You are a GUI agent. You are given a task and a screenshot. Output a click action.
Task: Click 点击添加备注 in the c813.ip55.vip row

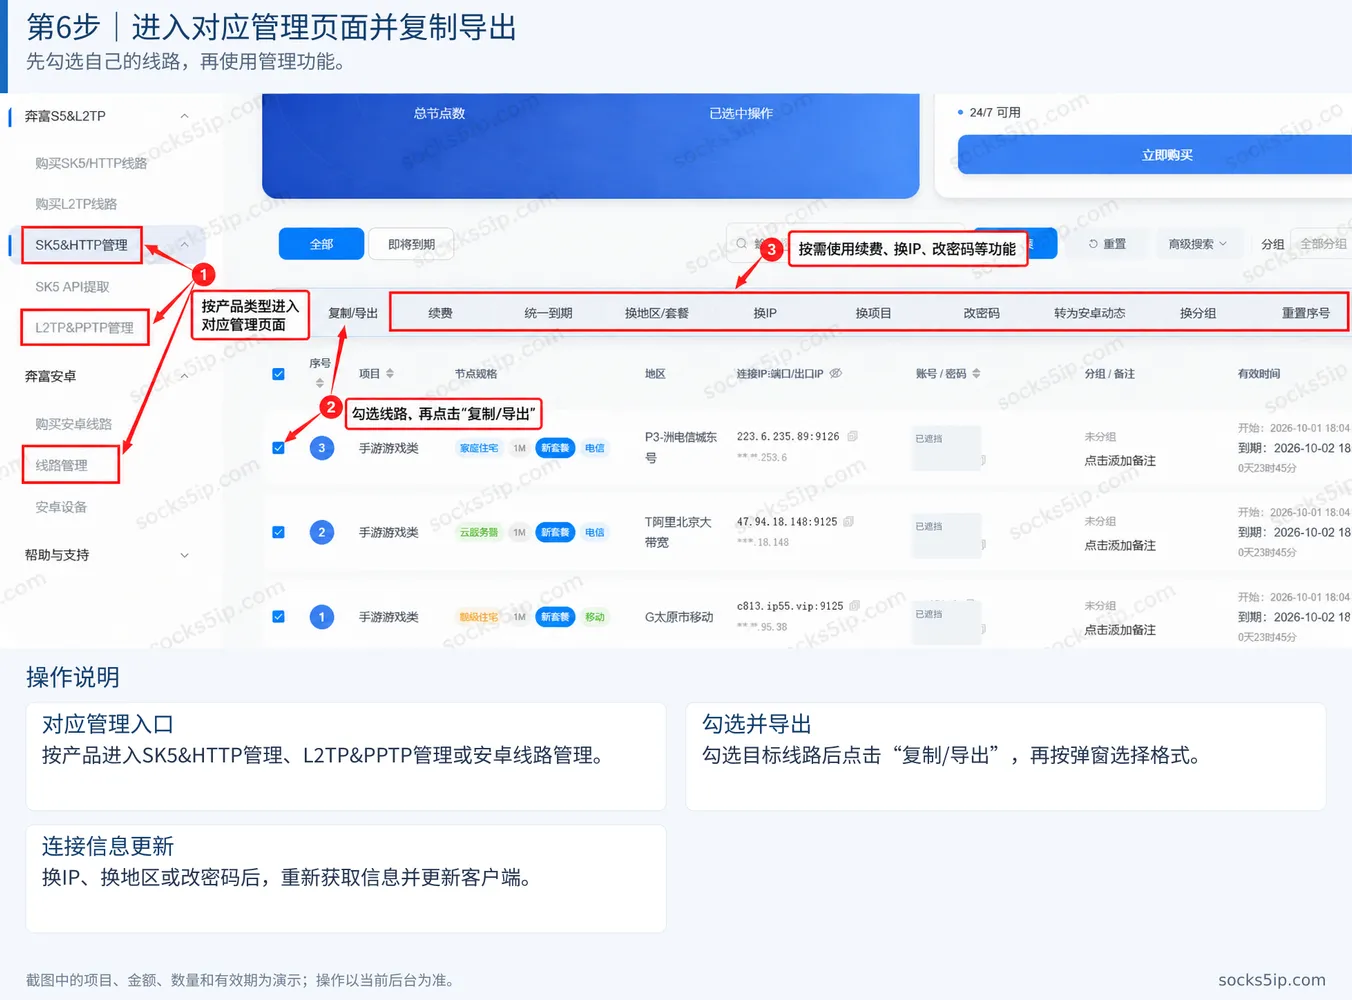click(x=1120, y=630)
